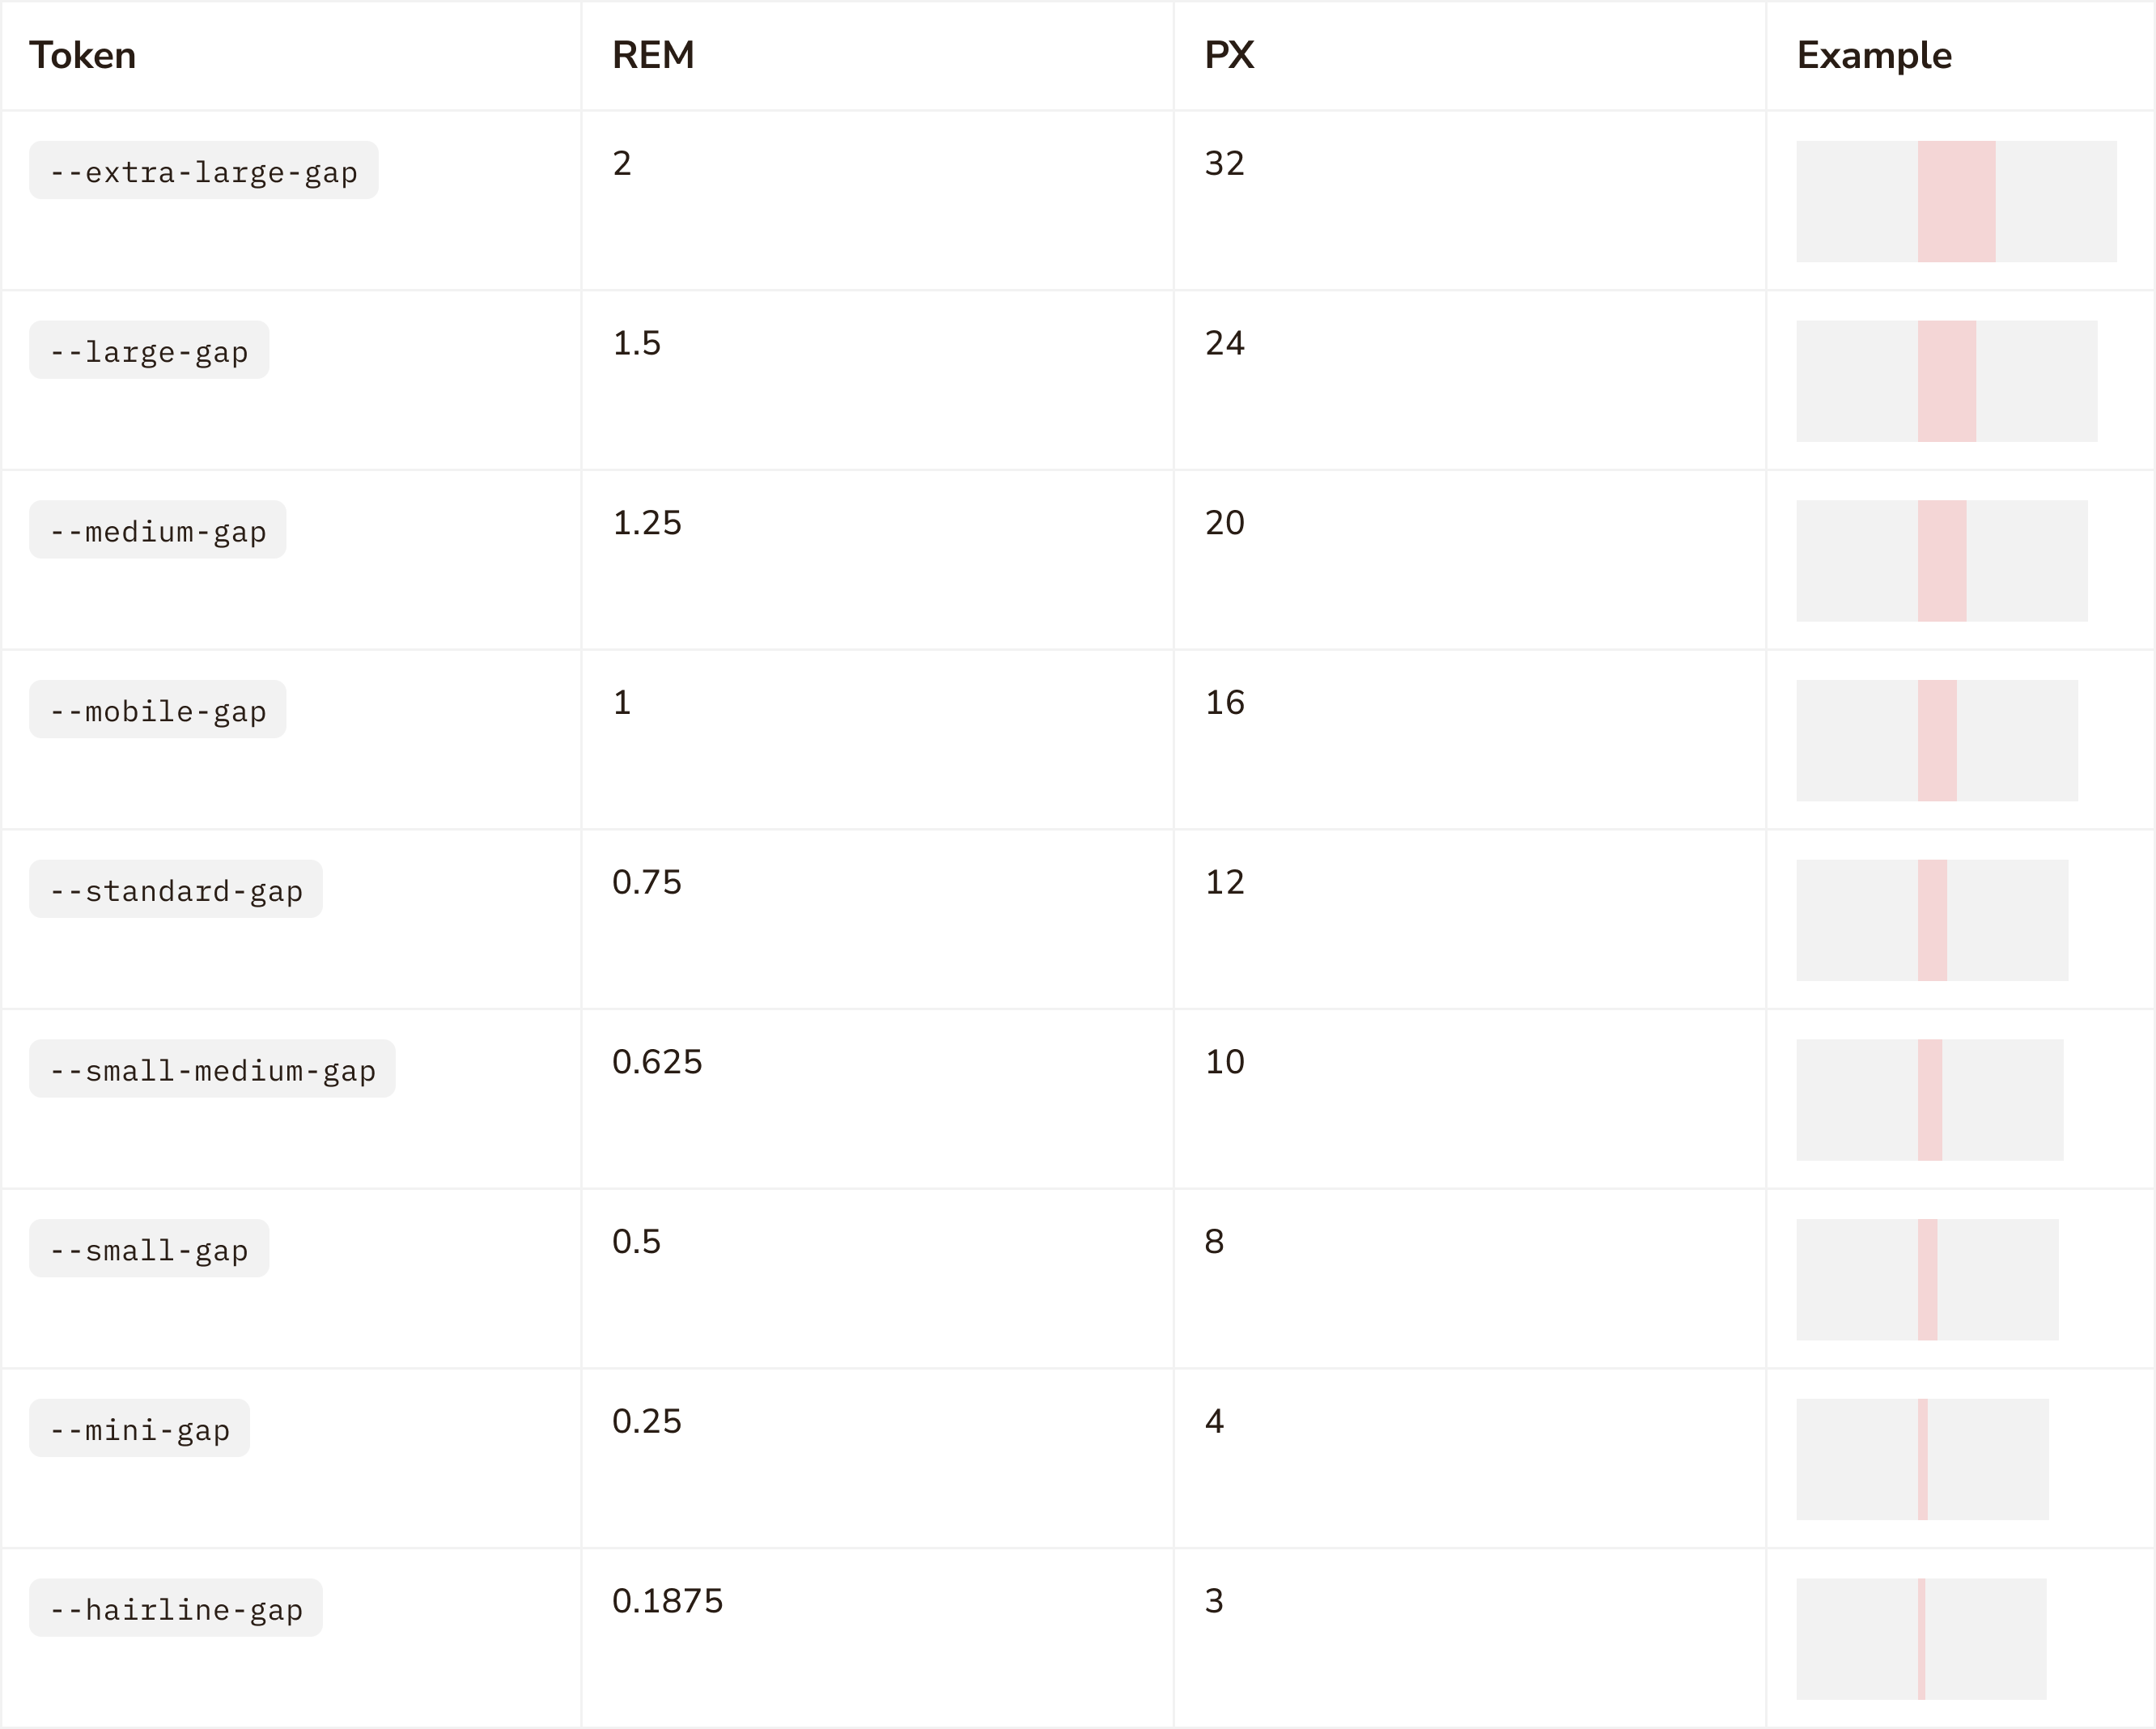Click the --hairline-gap token chip

(176, 1609)
